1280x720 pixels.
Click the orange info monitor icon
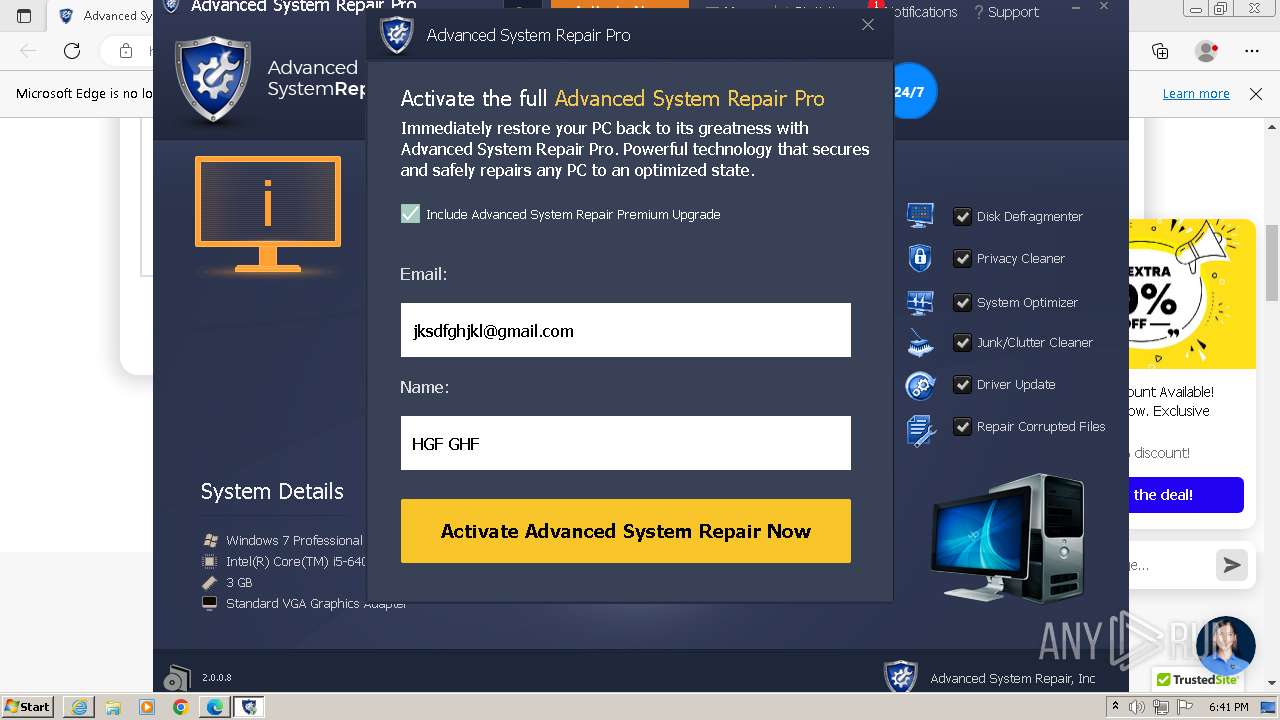pyautogui.click(x=268, y=214)
